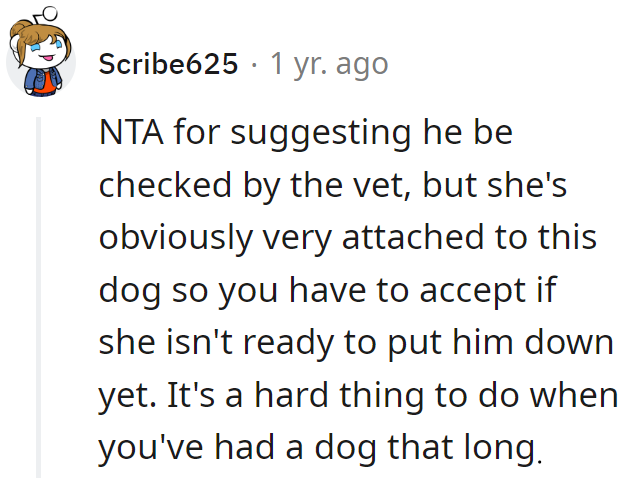Open Scribe625's avatar profile picture
Image resolution: width=629 pixels, height=478 pixels.
click(41, 53)
